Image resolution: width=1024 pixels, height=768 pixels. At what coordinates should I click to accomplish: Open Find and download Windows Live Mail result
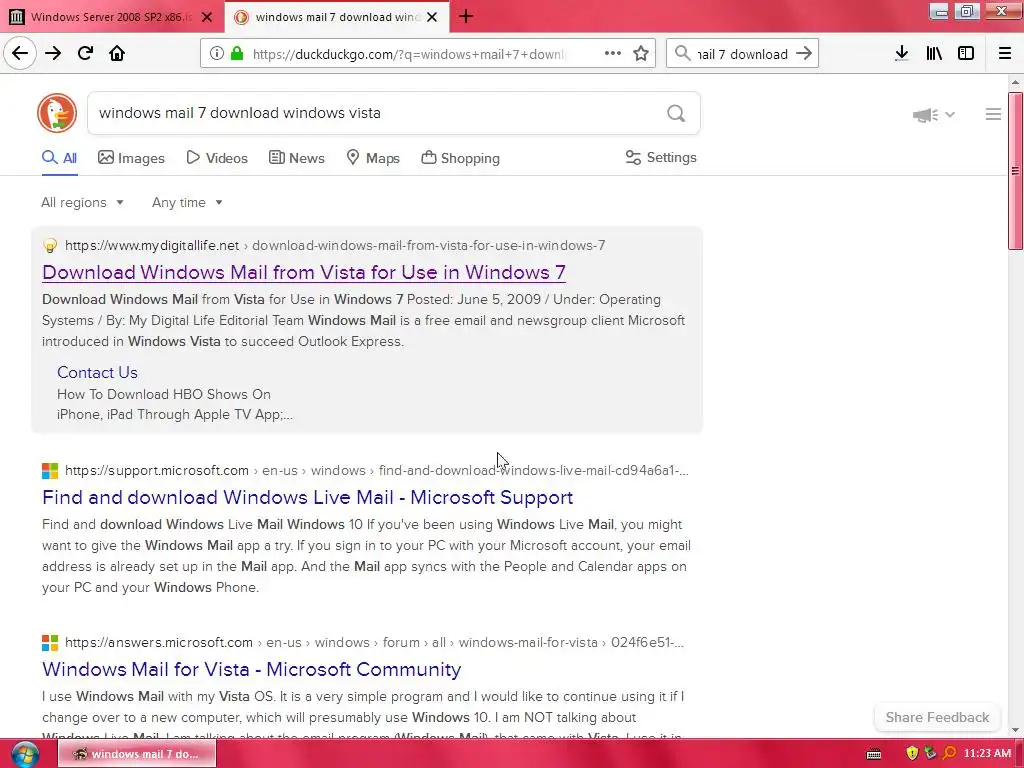(x=308, y=498)
